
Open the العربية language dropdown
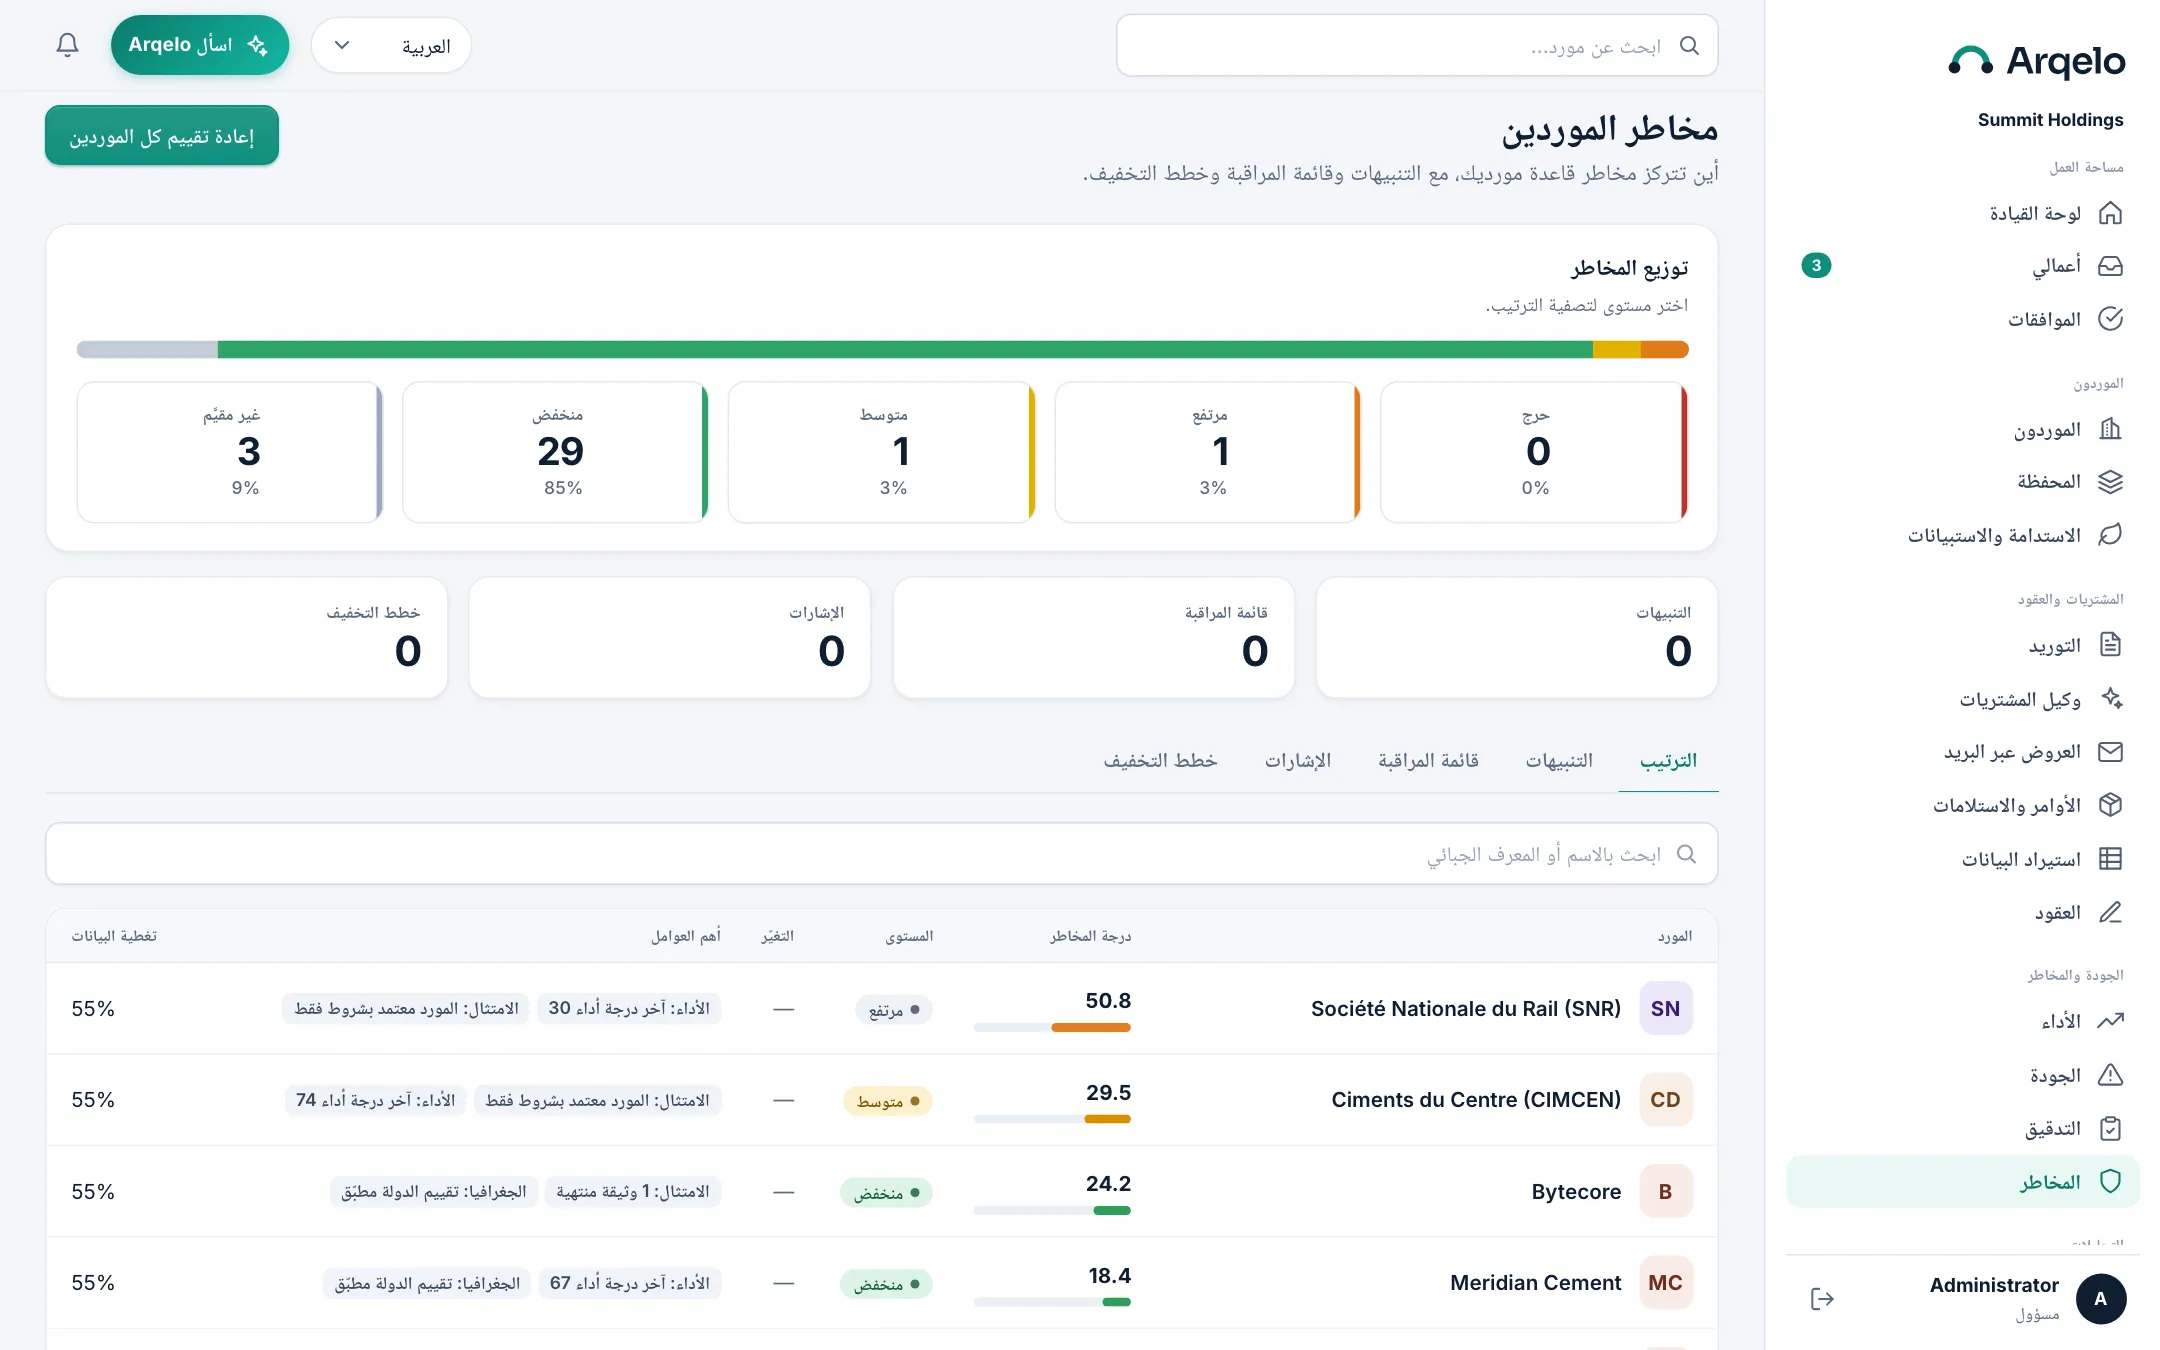(x=391, y=45)
